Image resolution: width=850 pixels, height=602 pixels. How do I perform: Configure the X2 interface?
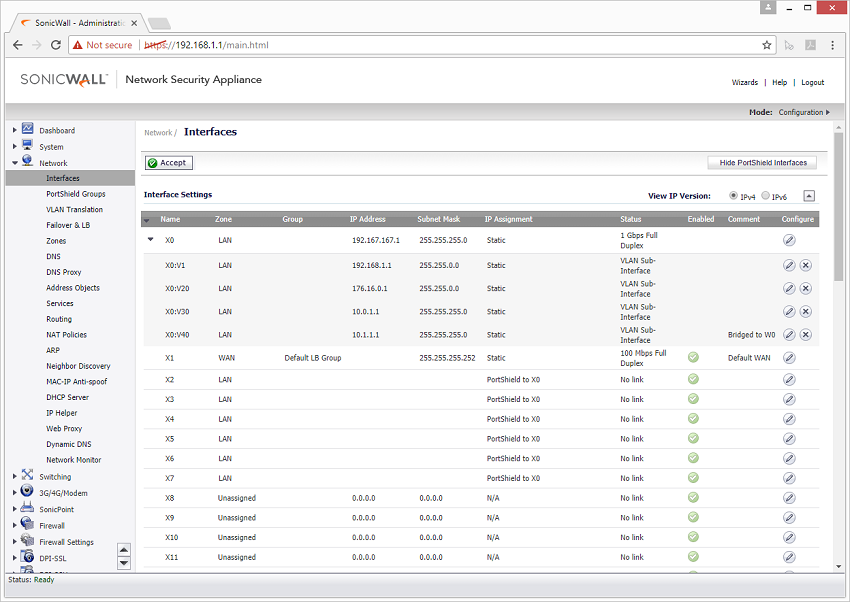(789, 380)
